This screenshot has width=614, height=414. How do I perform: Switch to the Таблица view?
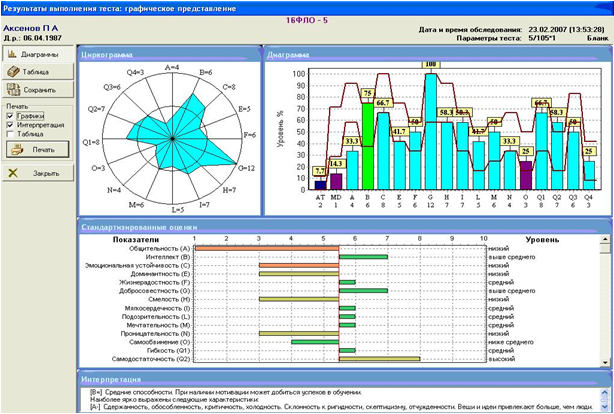[x=37, y=71]
